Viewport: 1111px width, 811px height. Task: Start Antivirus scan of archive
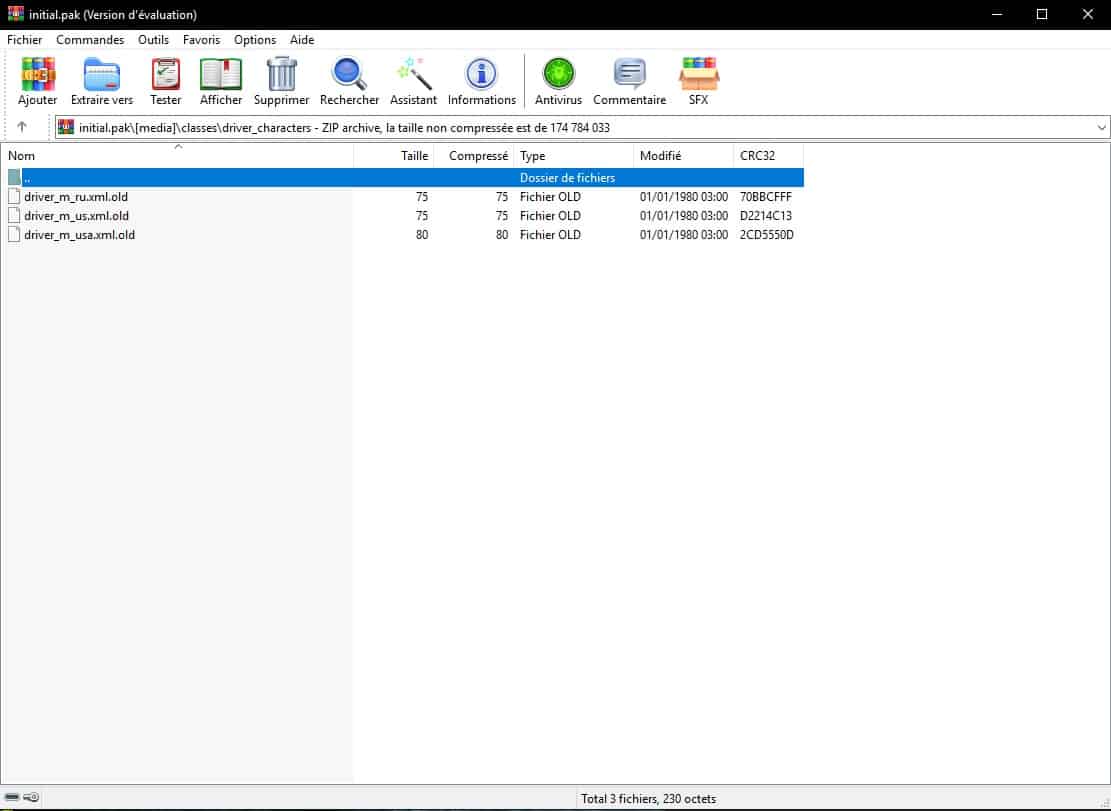[x=558, y=80]
